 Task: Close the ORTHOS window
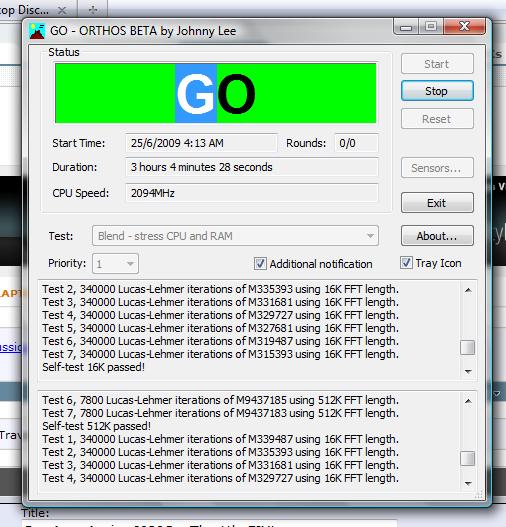[x=465, y=26]
